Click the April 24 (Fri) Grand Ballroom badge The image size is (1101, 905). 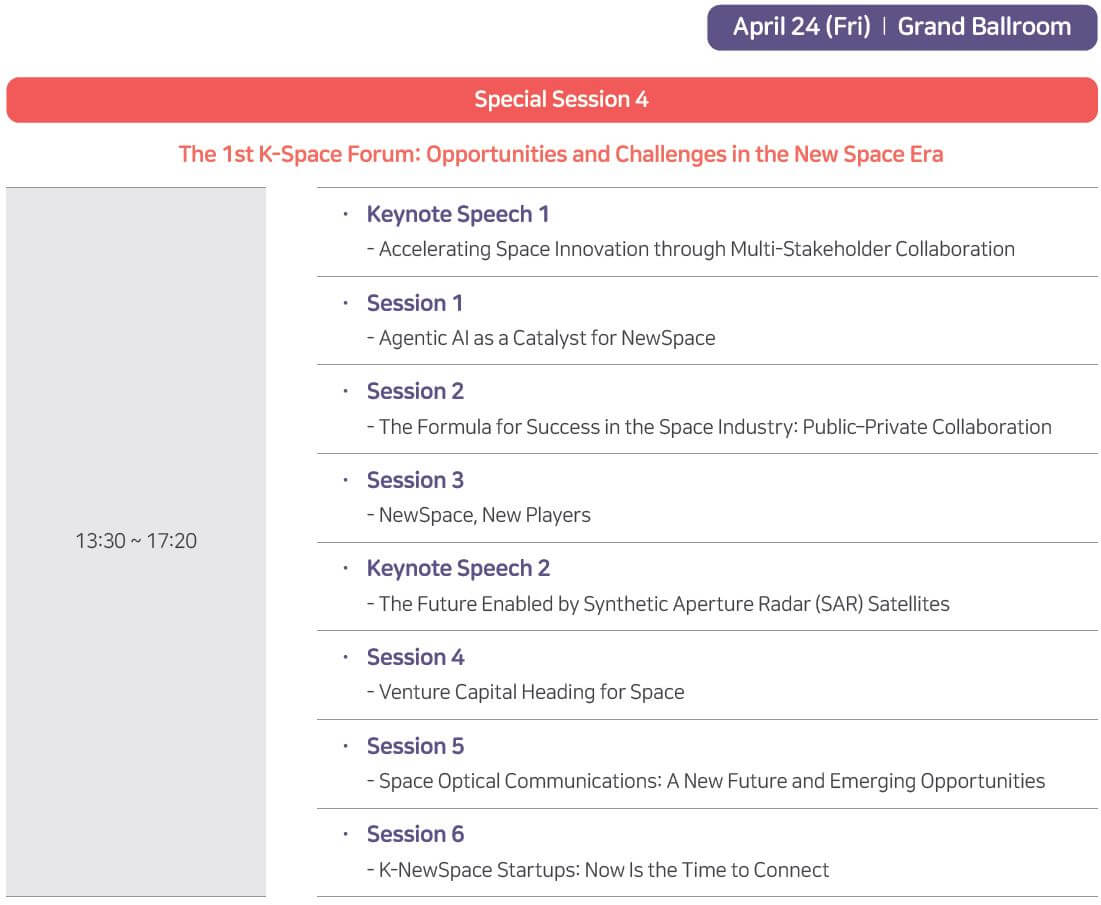click(x=902, y=27)
